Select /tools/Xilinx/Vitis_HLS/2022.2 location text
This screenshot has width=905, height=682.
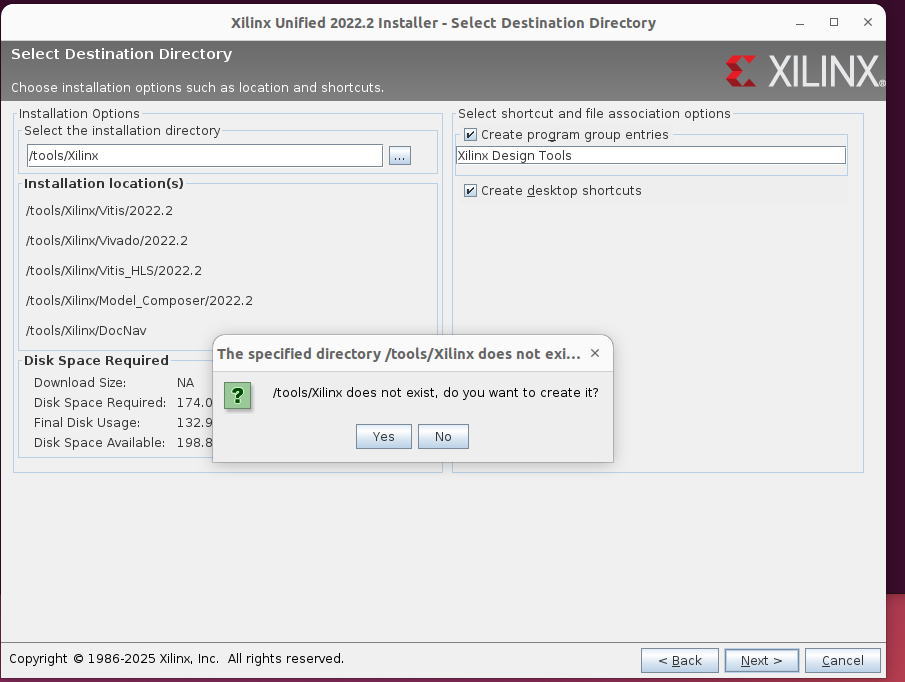click(114, 271)
